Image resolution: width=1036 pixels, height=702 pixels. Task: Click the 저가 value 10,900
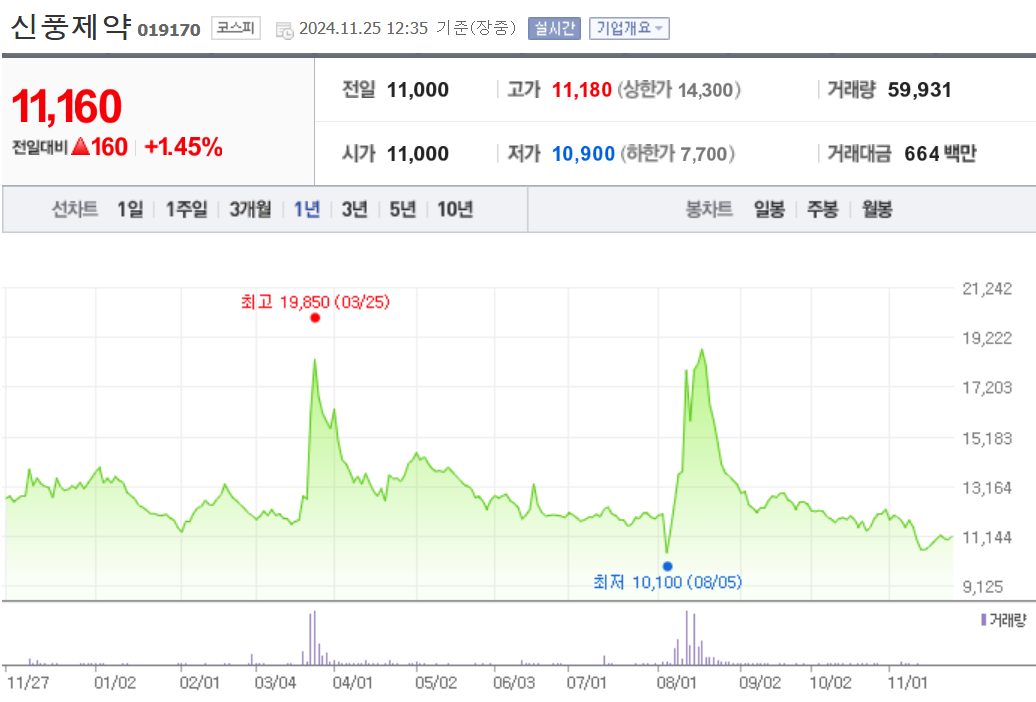click(x=583, y=154)
